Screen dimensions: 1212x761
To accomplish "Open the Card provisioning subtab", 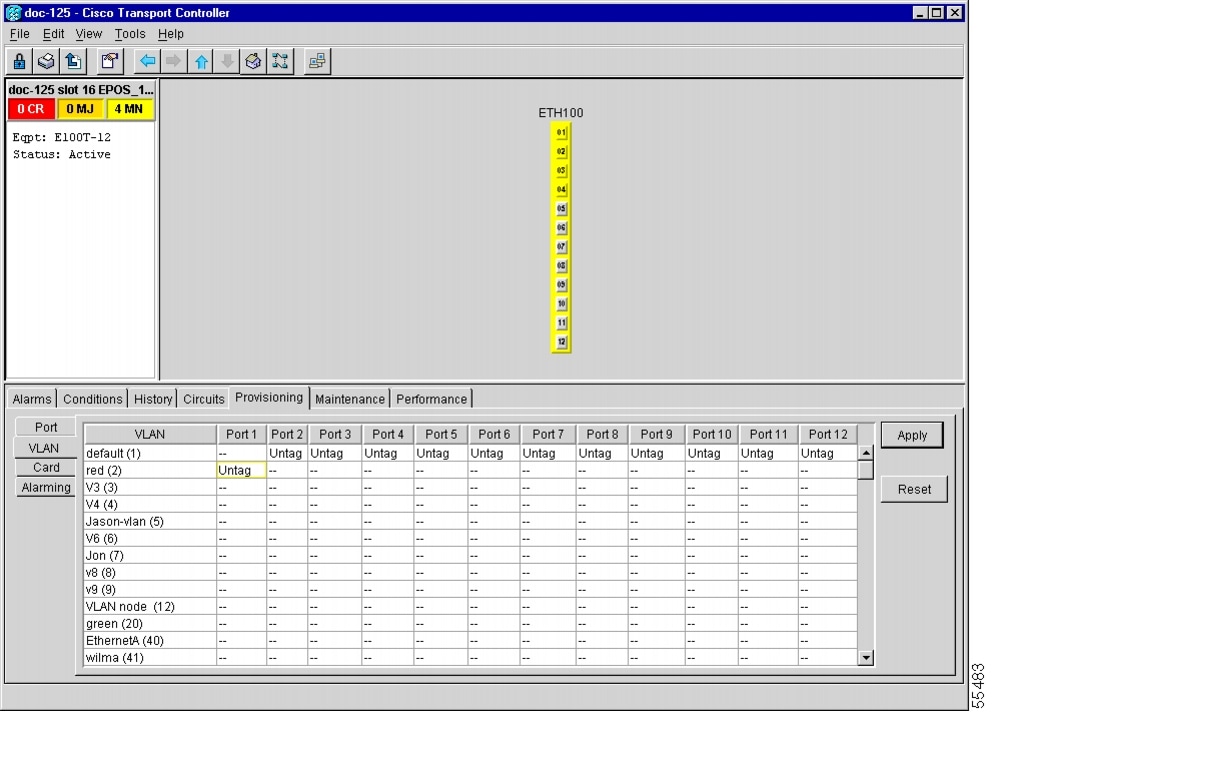I will (46, 468).
